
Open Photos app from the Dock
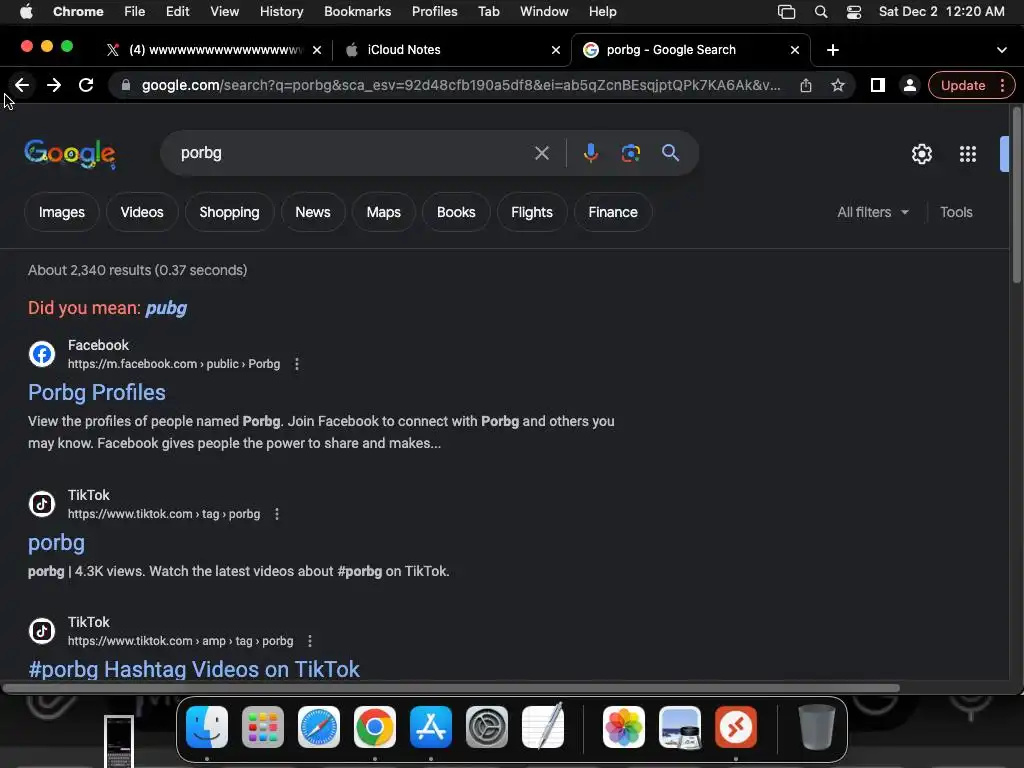pyautogui.click(x=624, y=726)
